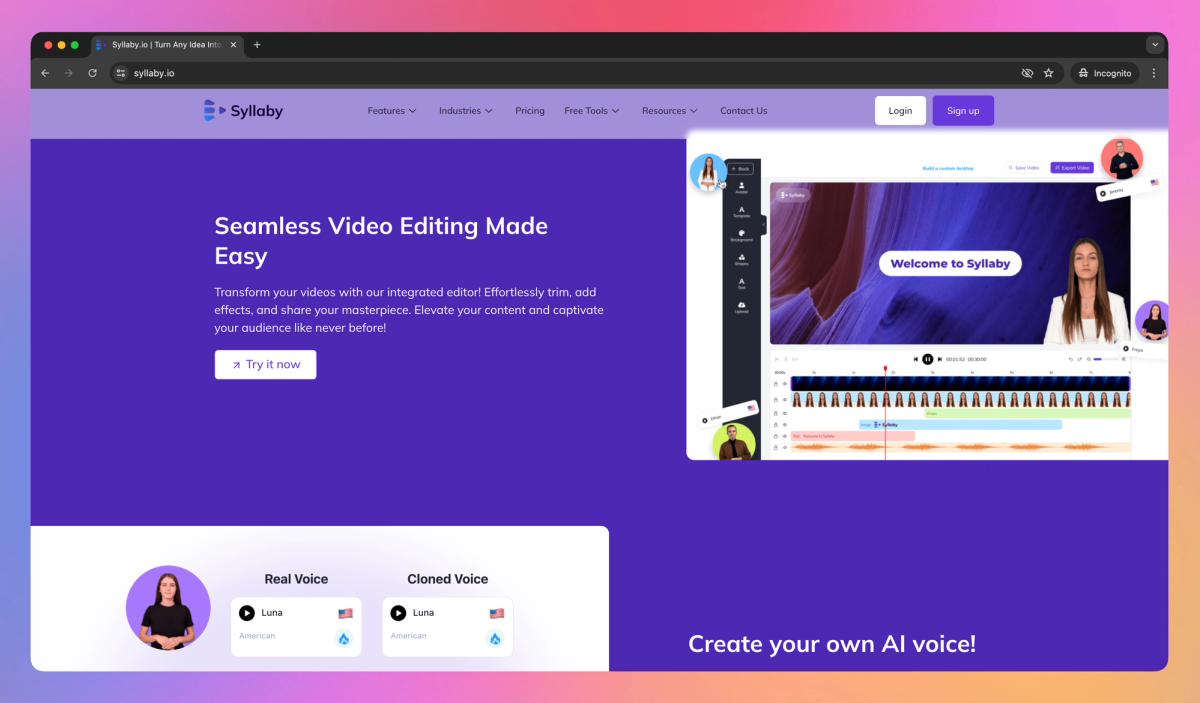Click the undo arrow above the timeline
Screen dimensions: 1200x703
1071,359
